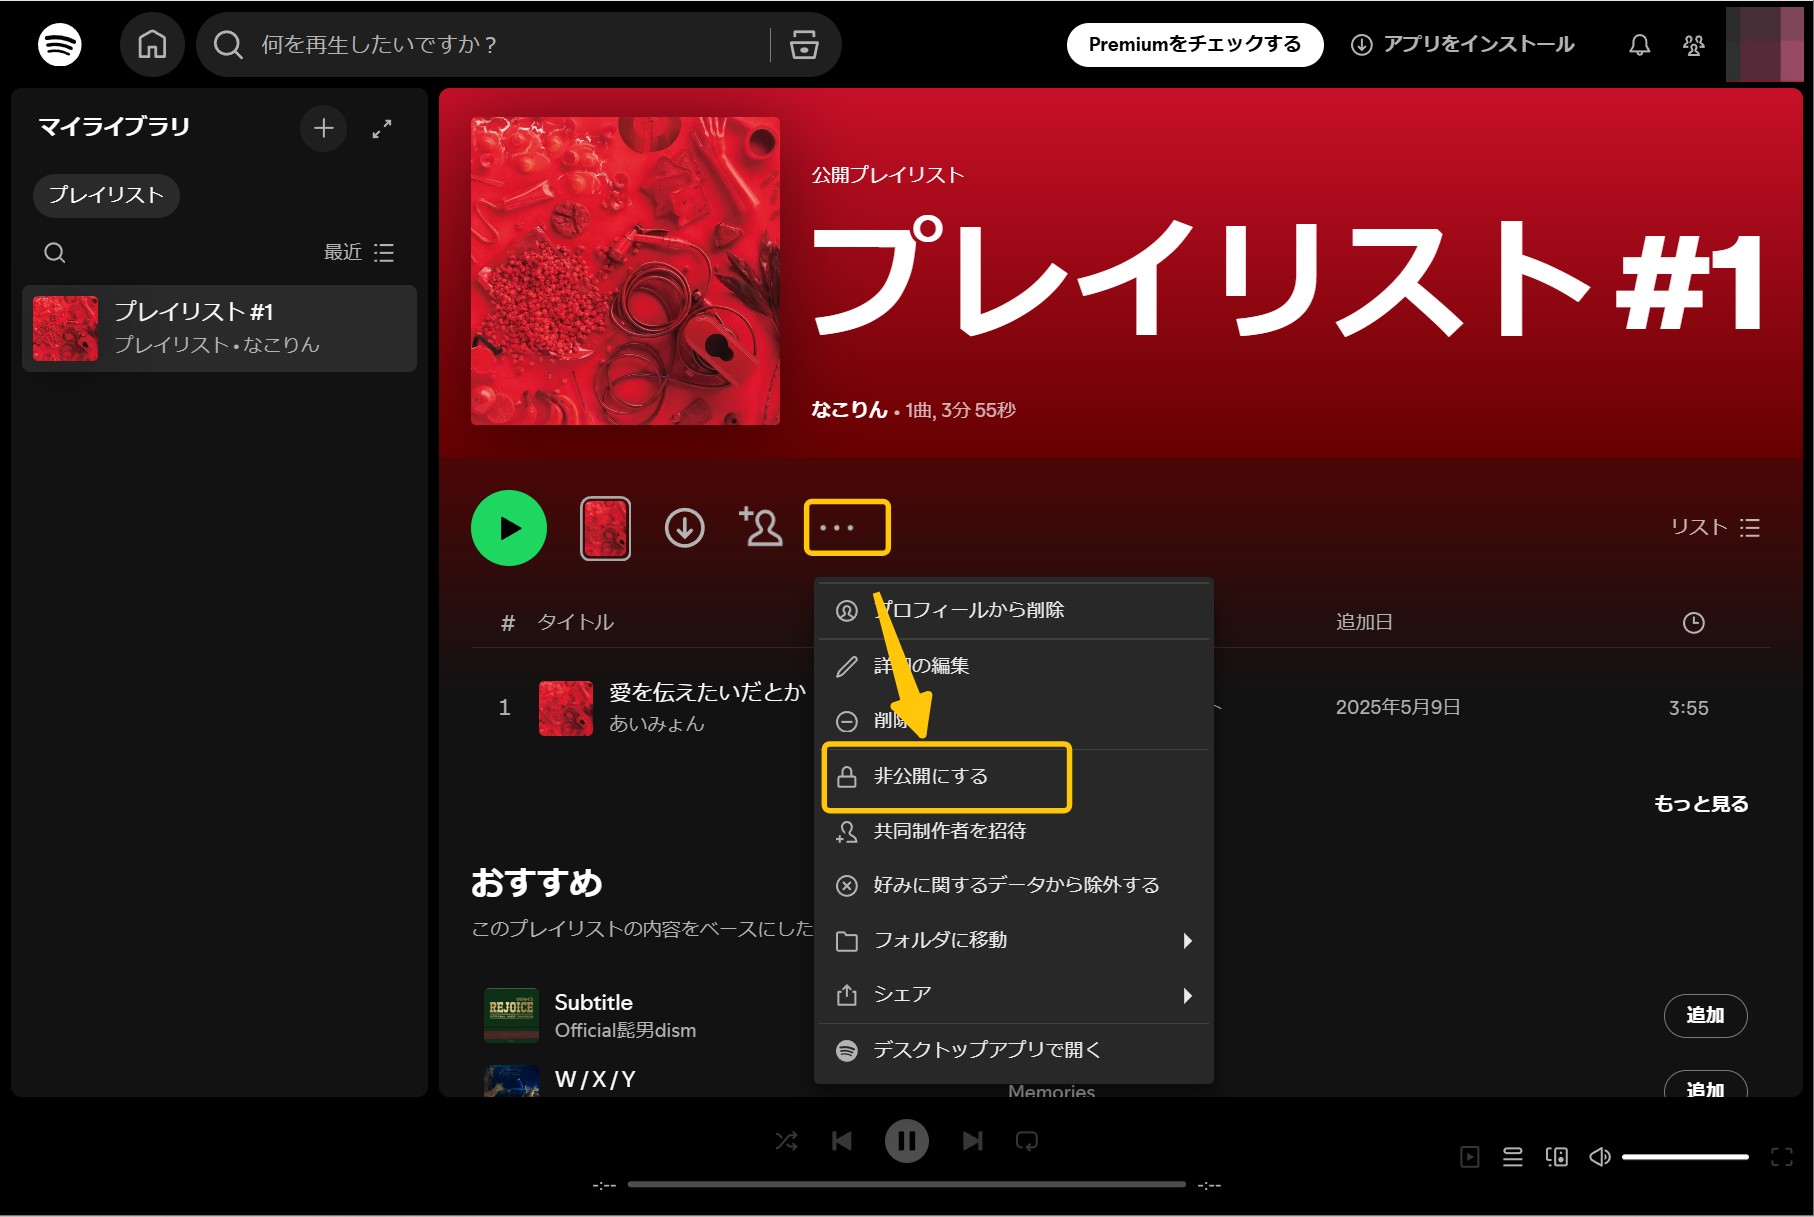Expand シェア submenu
Viewport: 1814px width, 1217px height.
1014,995
